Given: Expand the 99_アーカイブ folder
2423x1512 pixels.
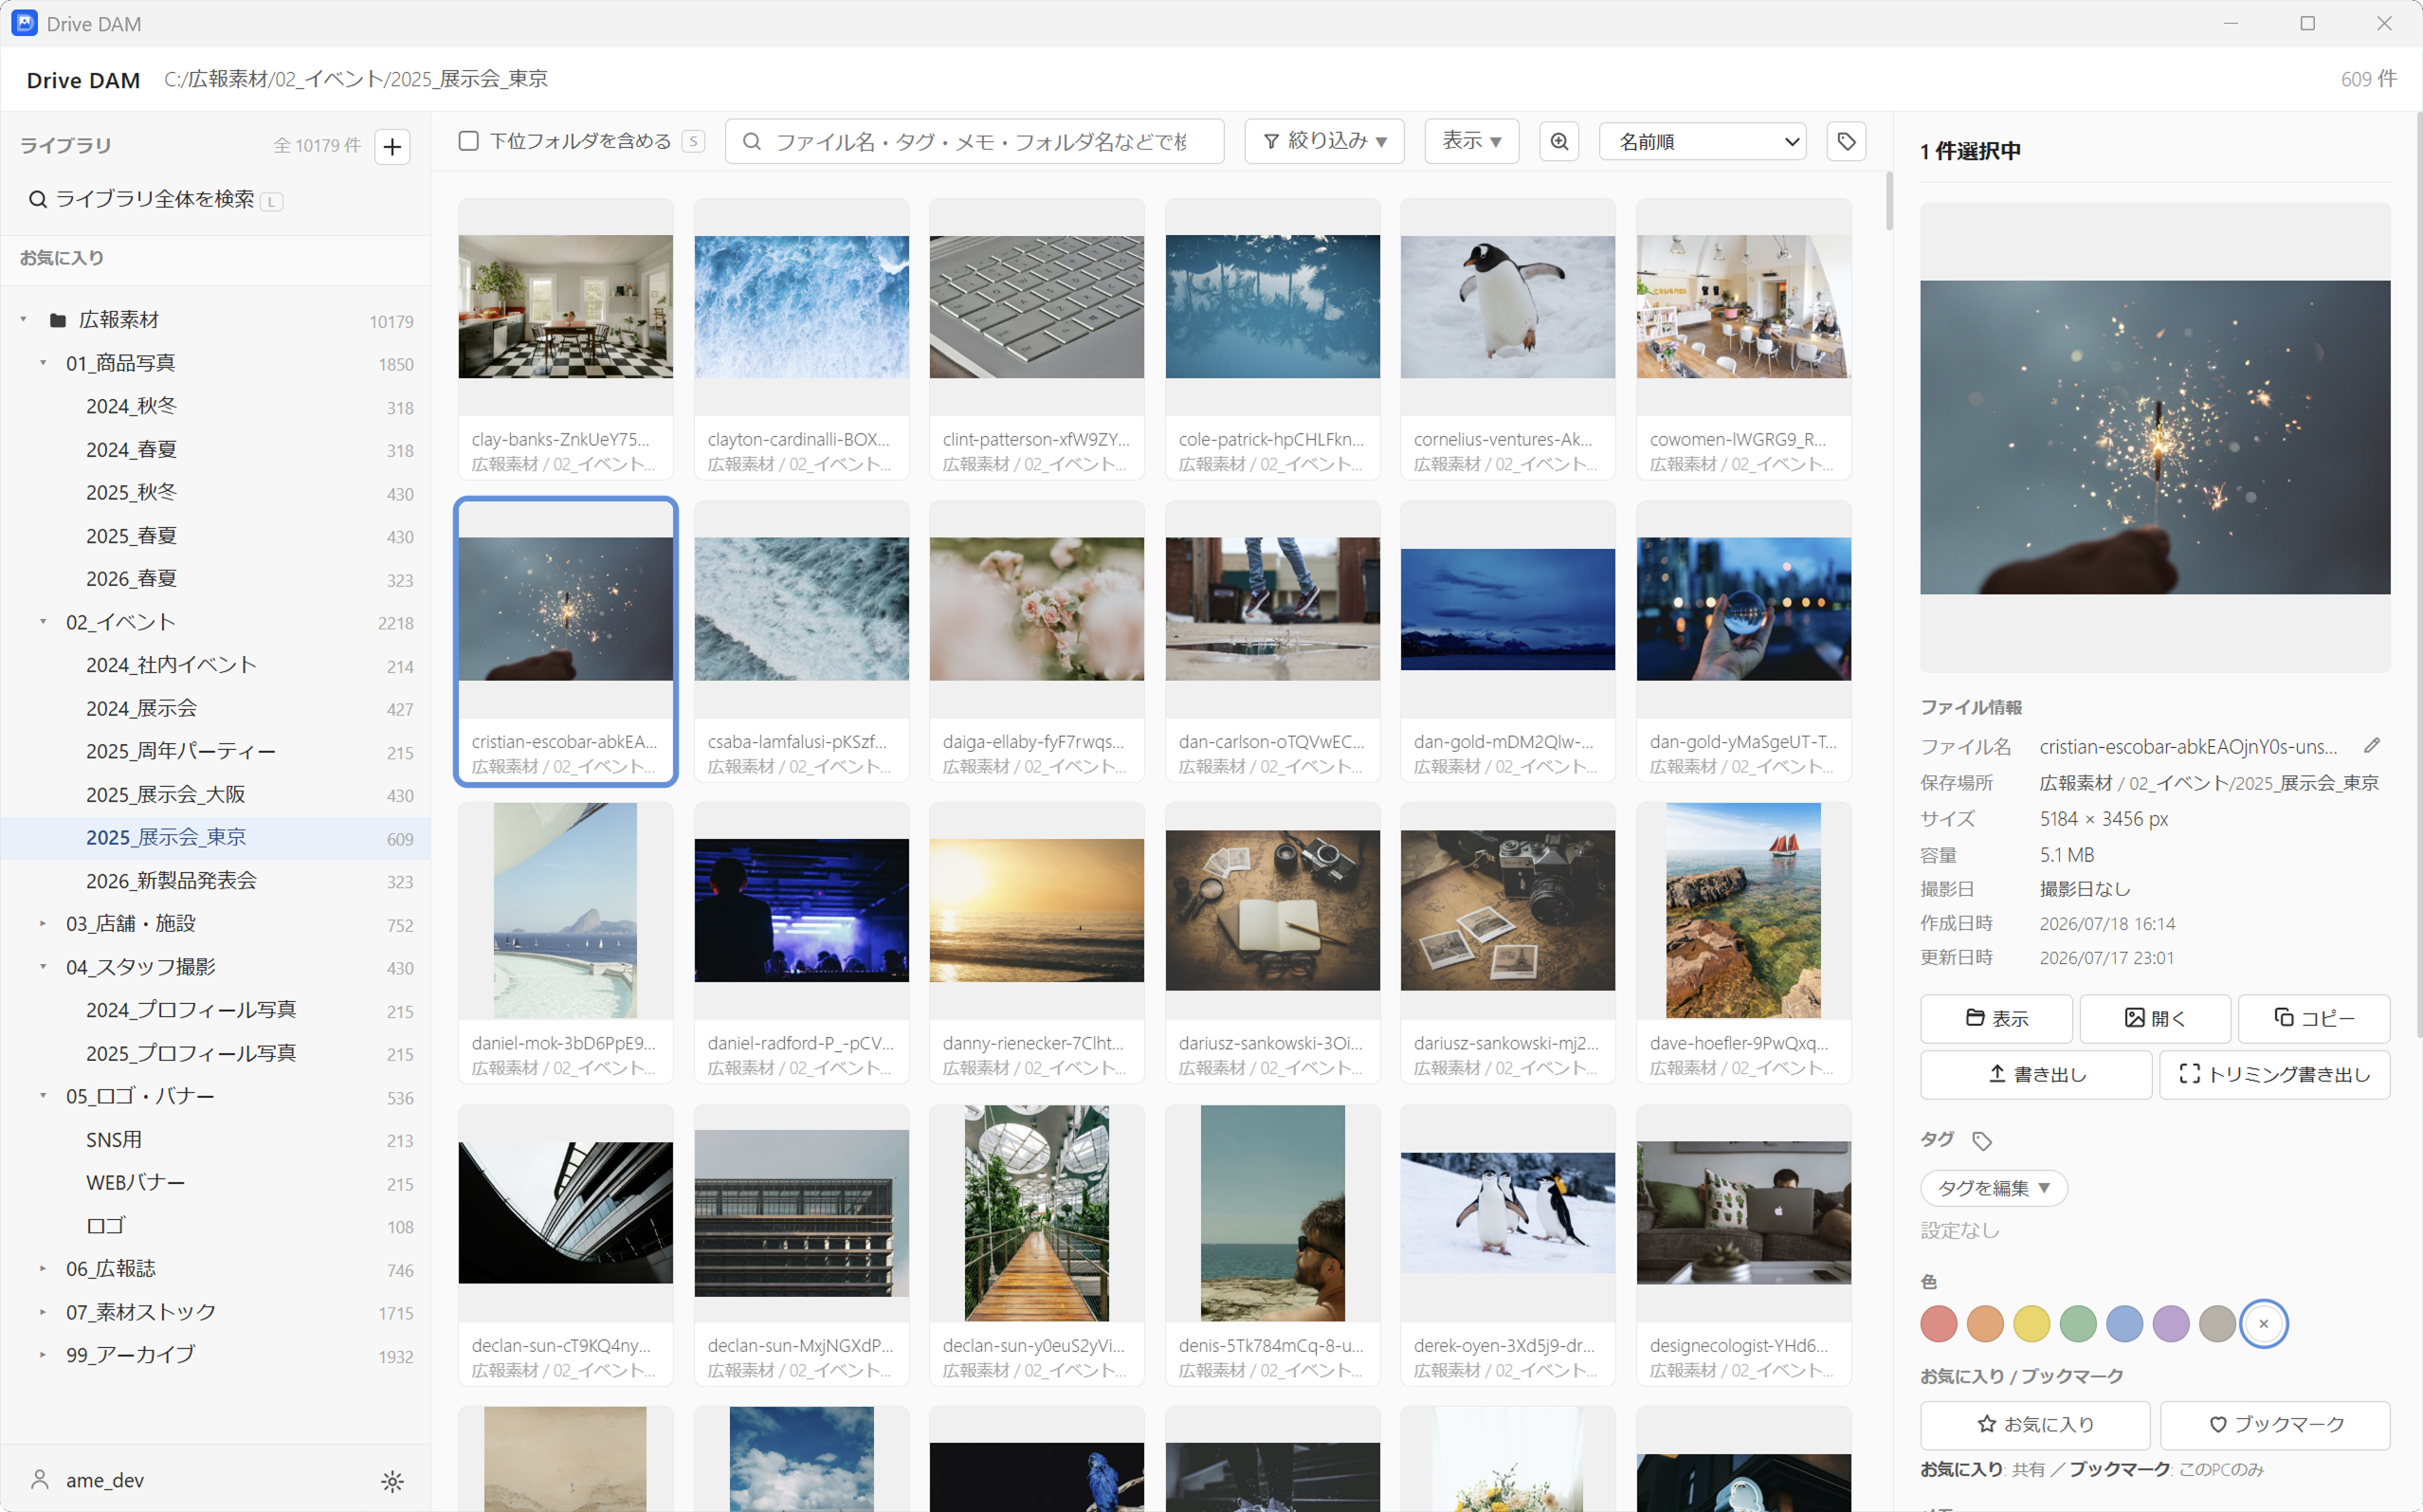Looking at the screenshot, I should (43, 1355).
